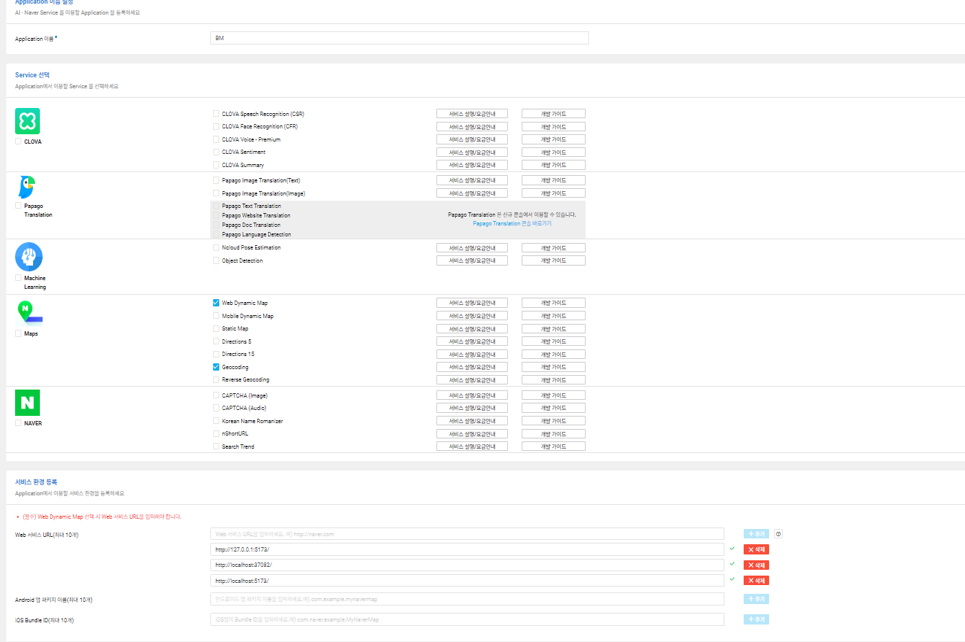Enable Directions 15 service
The image size is (965, 642).
pos(216,354)
